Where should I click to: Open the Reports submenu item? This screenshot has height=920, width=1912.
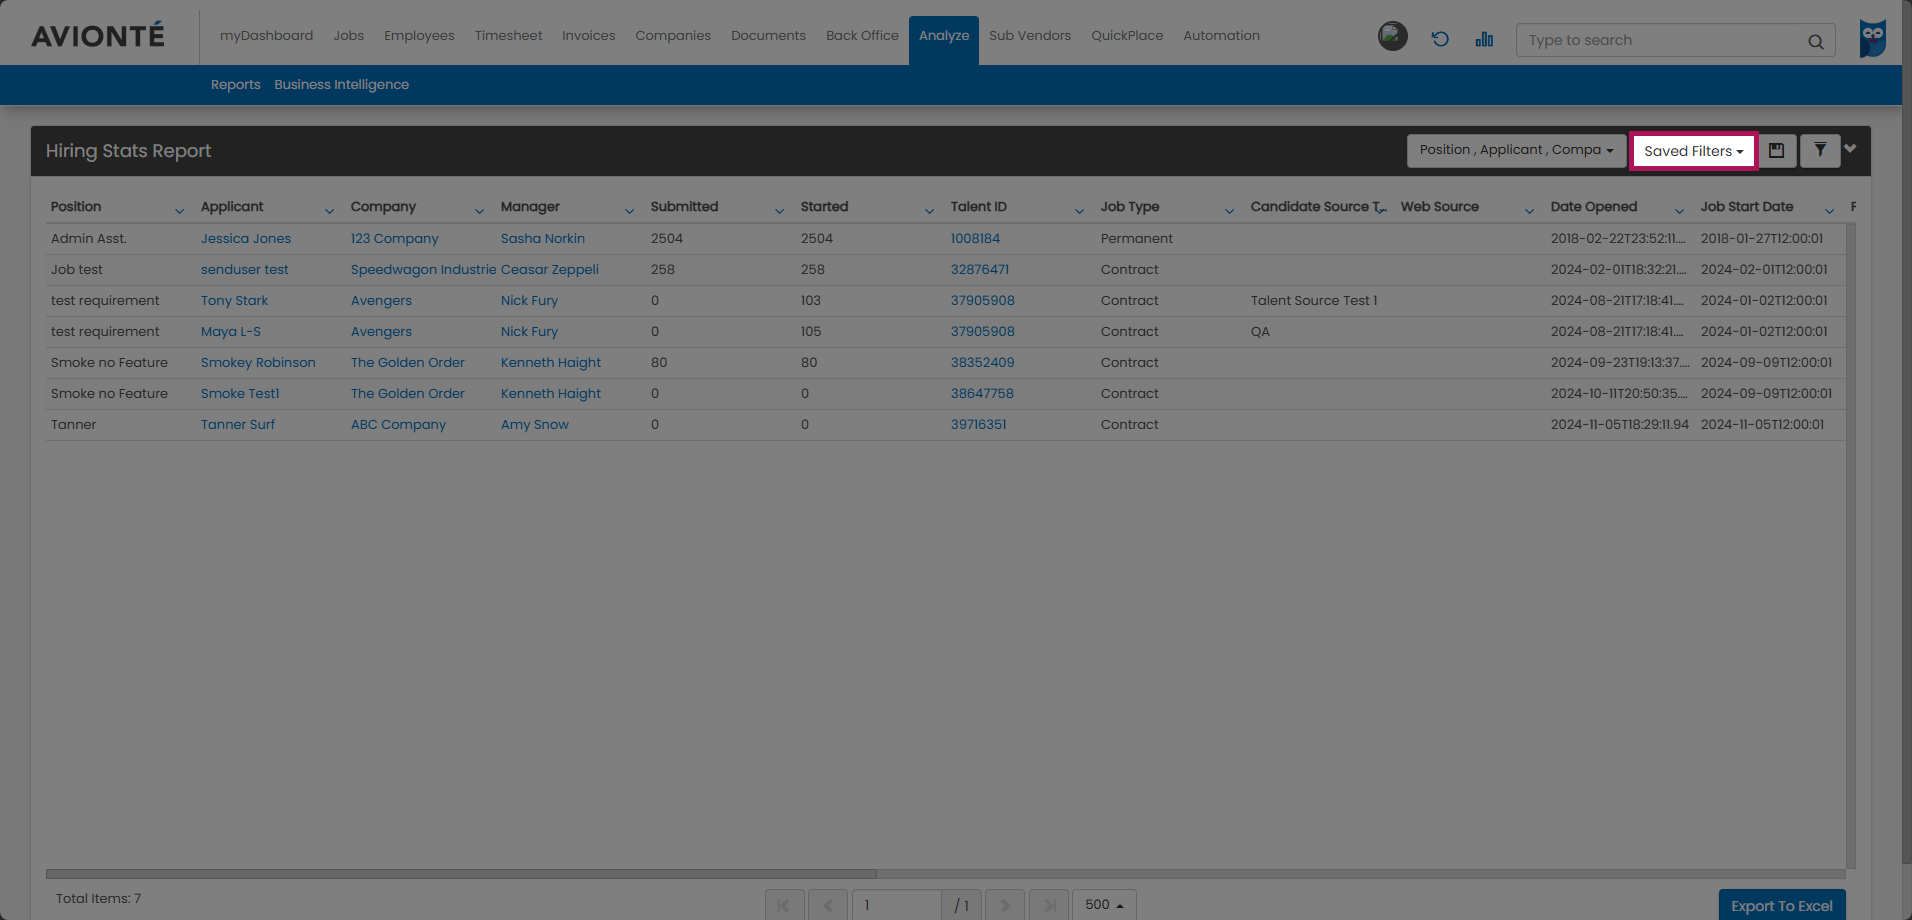click(x=235, y=85)
